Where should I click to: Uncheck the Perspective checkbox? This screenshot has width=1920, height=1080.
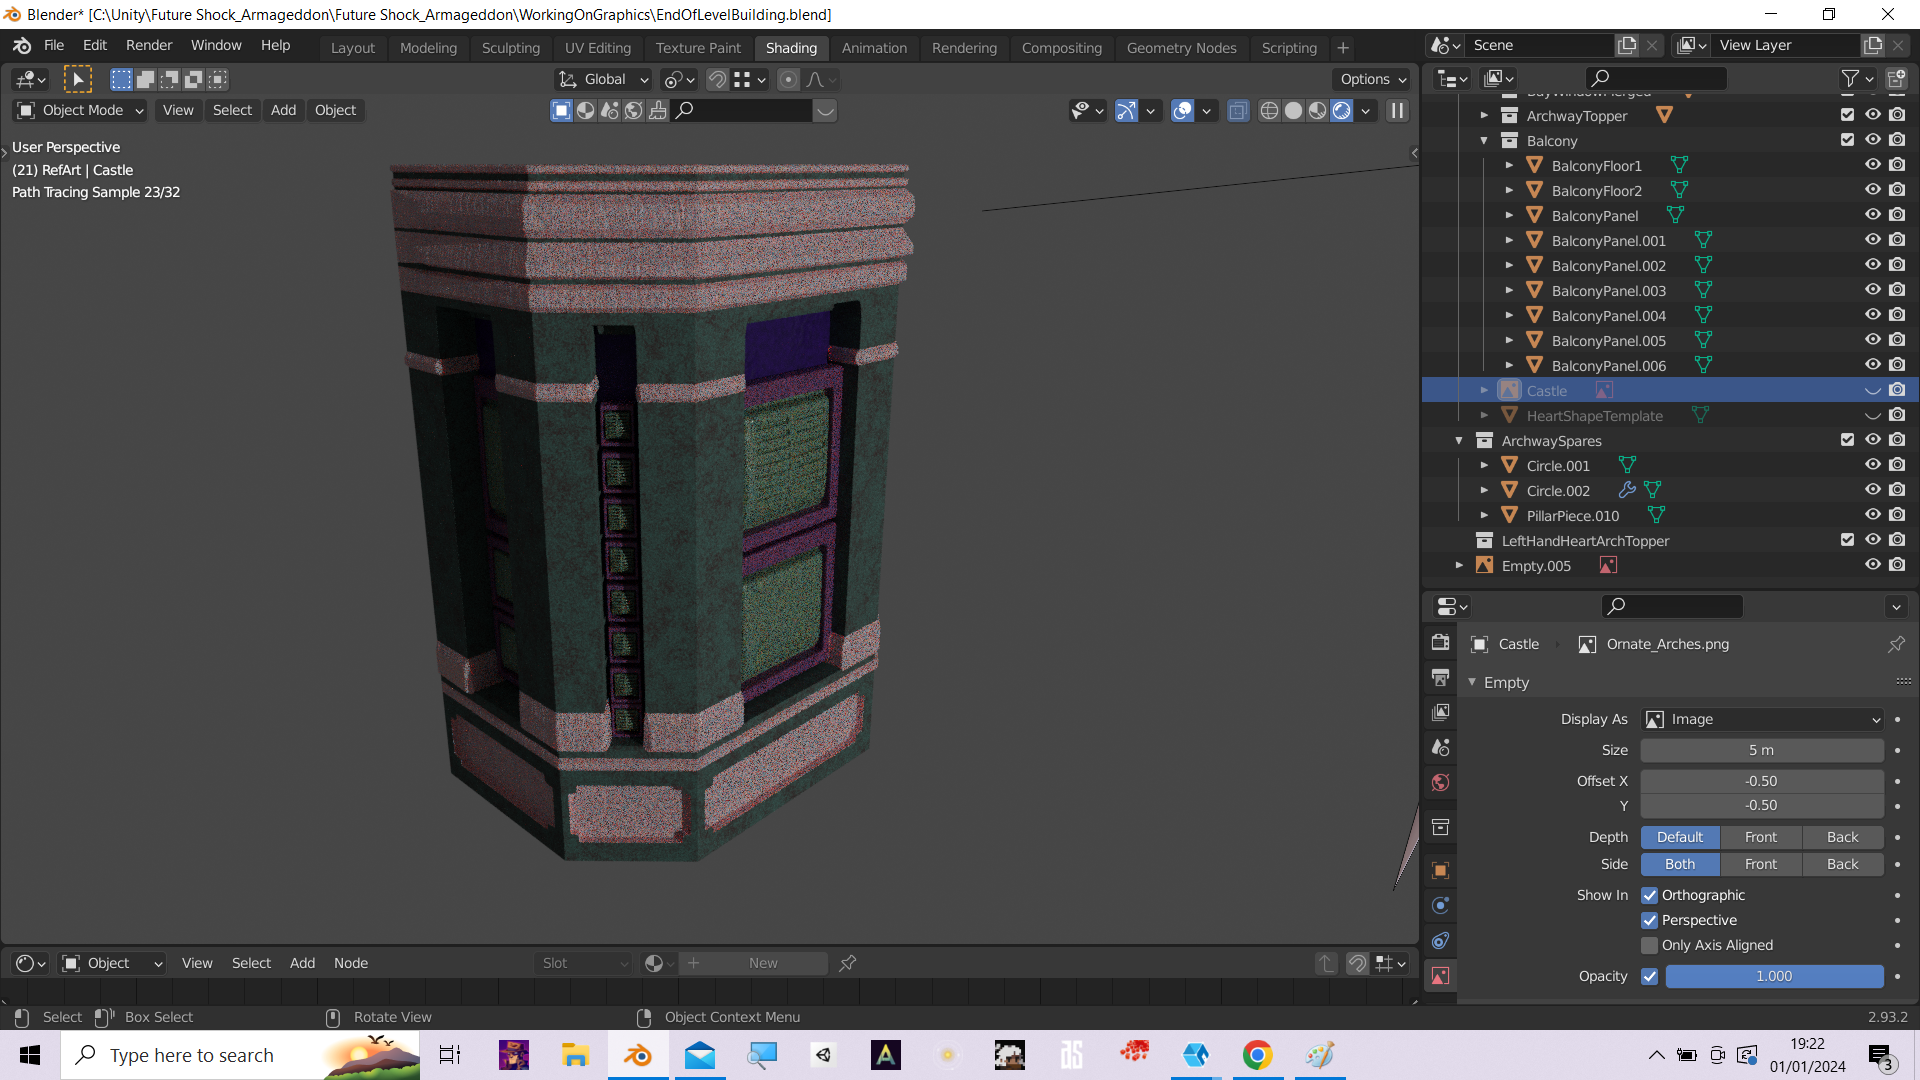[x=1649, y=920]
